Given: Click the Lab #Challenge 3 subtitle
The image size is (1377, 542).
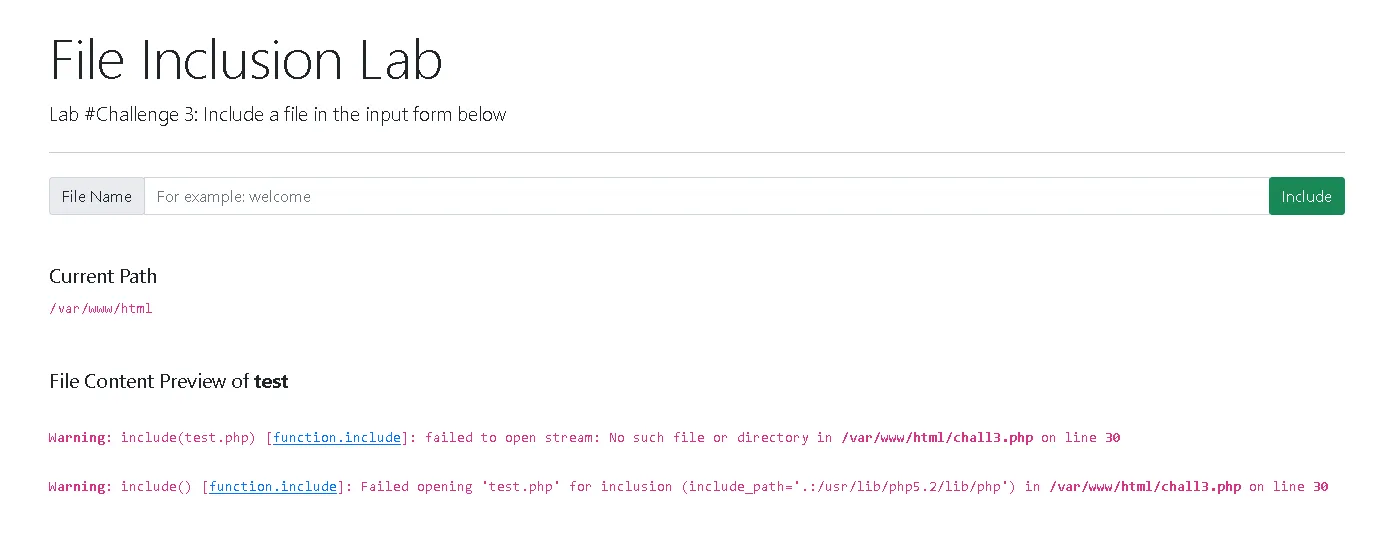Looking at the screenshot, I should (278, 115).
